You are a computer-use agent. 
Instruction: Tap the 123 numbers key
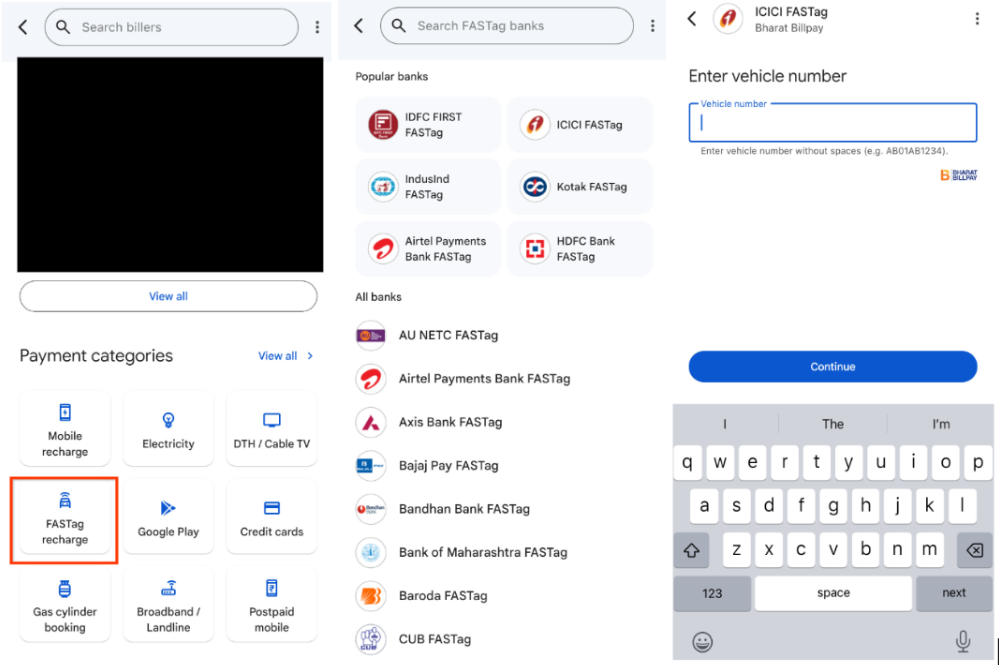(x=712, y=594)
